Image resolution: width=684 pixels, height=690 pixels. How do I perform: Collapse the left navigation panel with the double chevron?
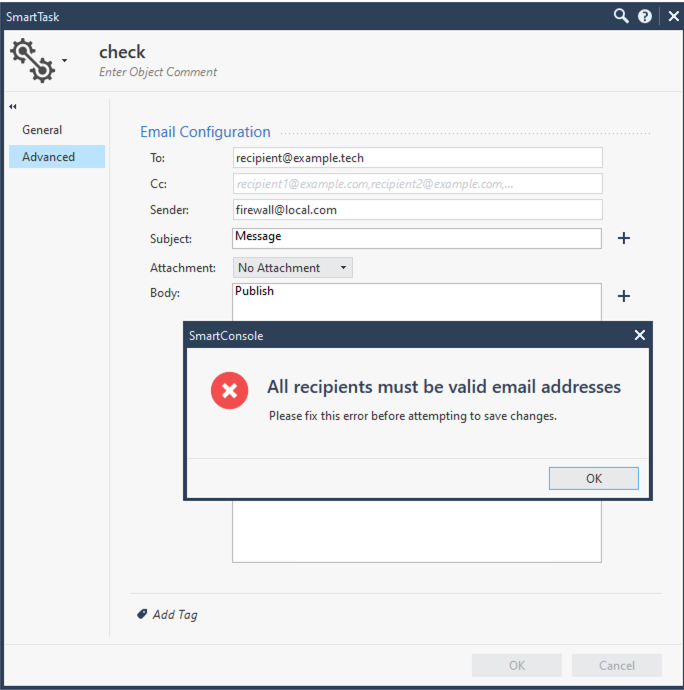(14, 106)
